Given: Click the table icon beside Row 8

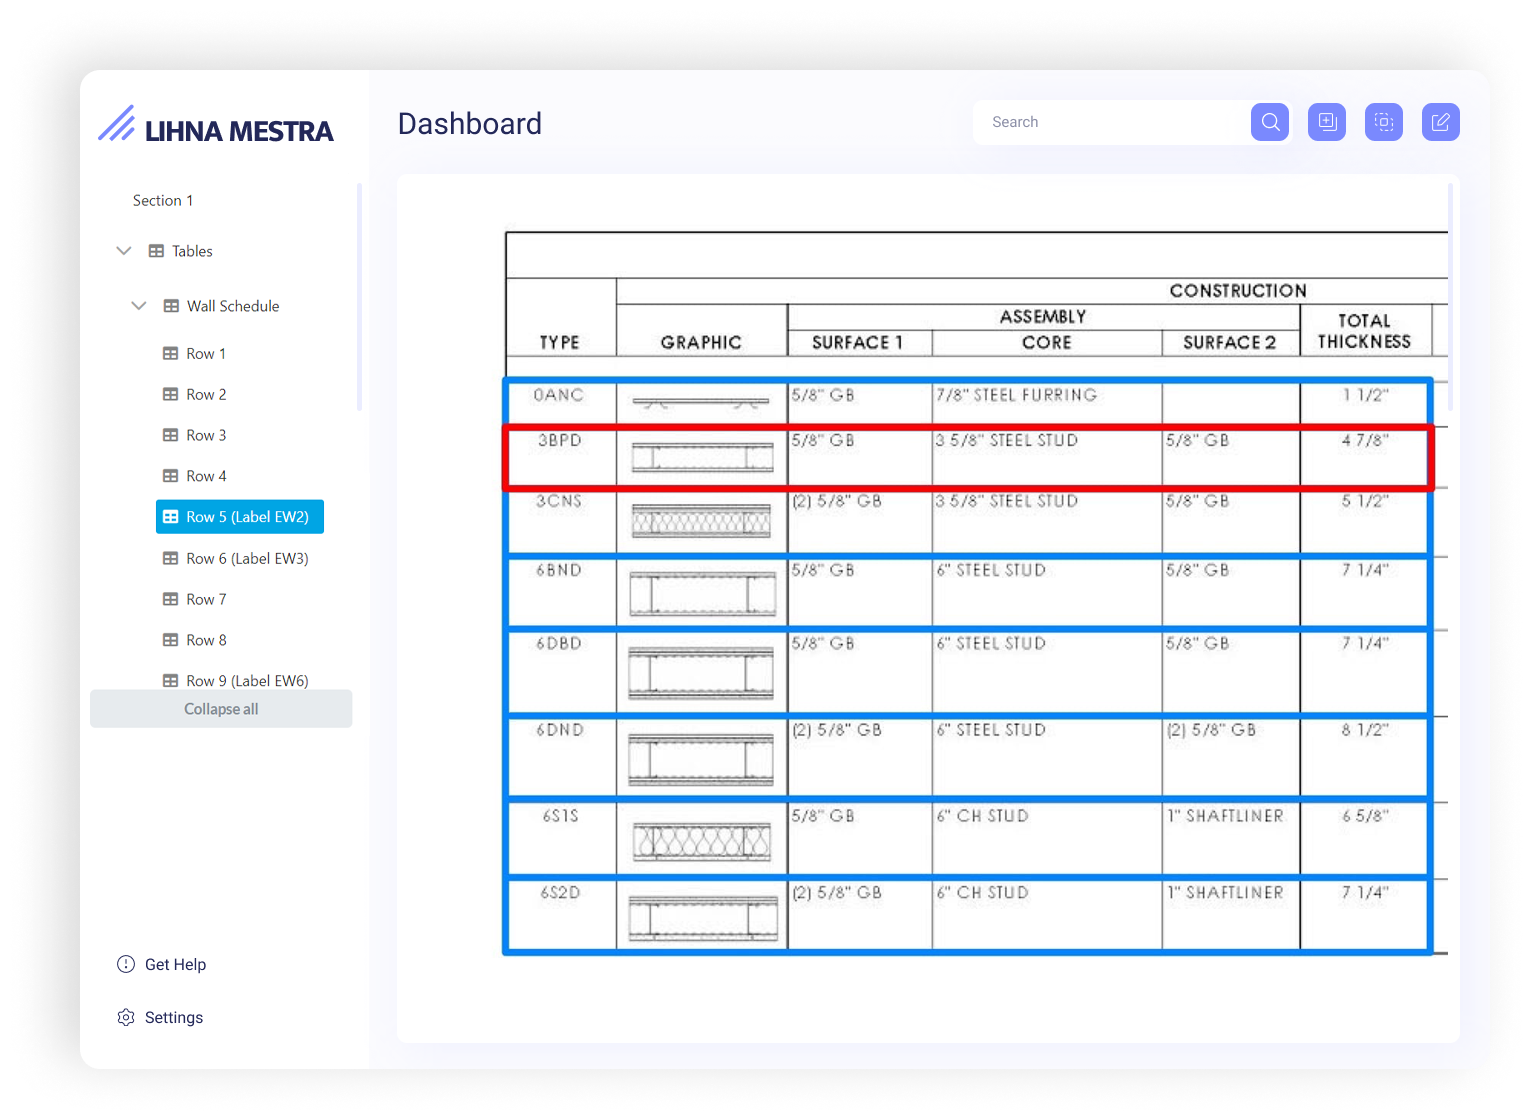Looking at the screenshot, I should pyautogui.click(x=170, y=641).
